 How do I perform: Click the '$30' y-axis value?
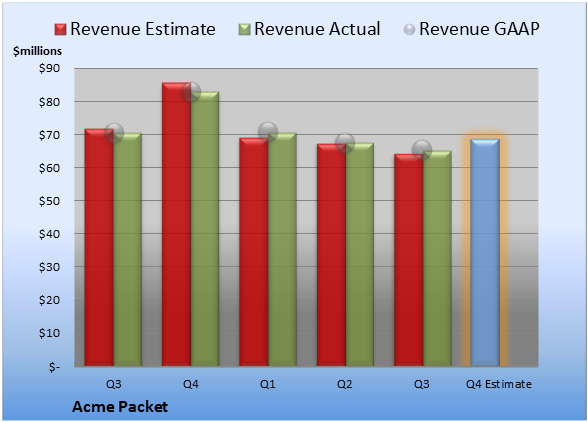pos(49,267)
